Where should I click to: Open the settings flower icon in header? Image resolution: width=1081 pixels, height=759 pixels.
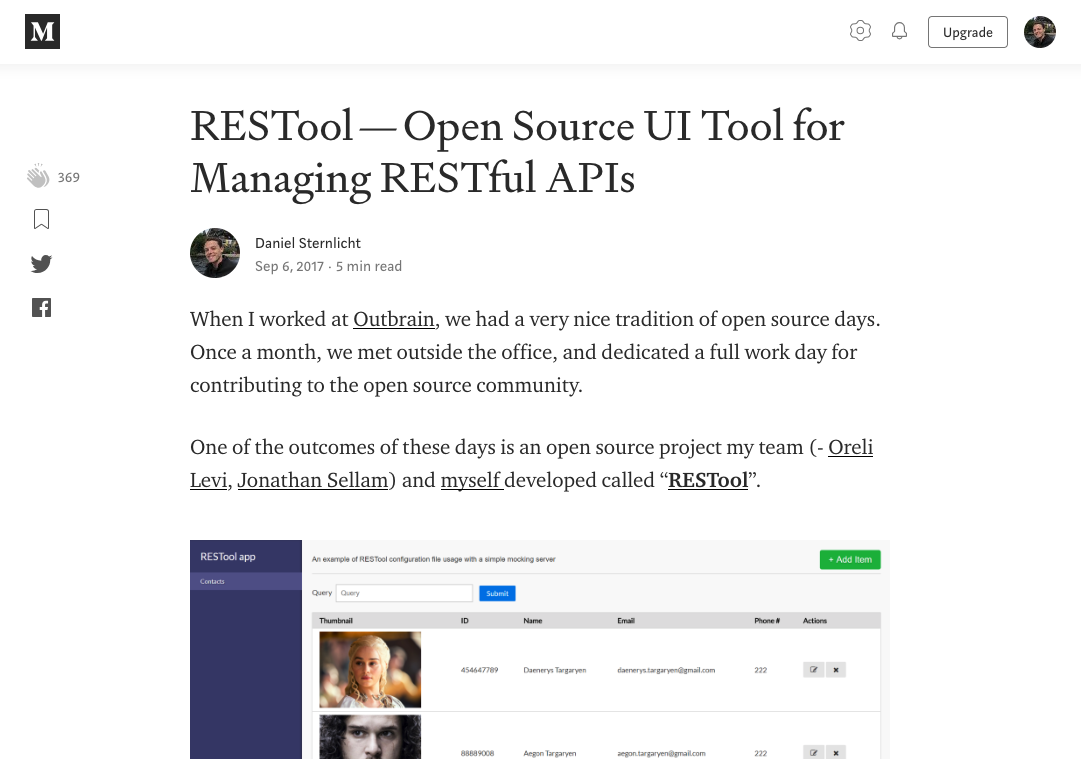tap(860, 31)
